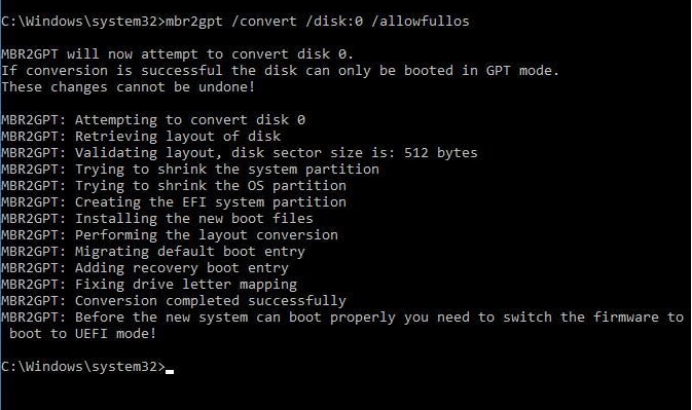Image resolution: width=692 pixels, height=410 pixels.
Task: Click the /disk:0 argument
Action: click(x=334, y=21)
